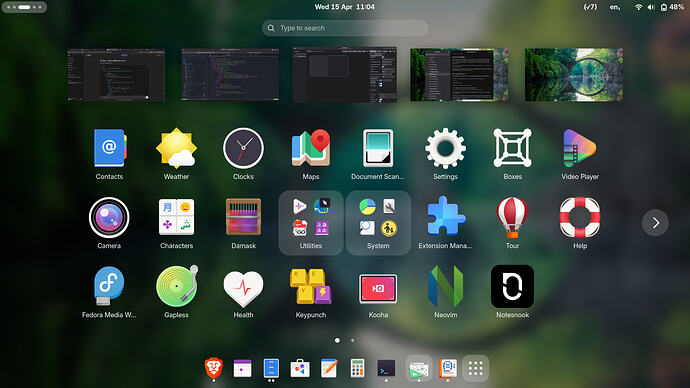The width and height of the screenshot is (690, 388).
Task: Open the Settings gear app
Action: pyautogui.click(x=445, y=149)
